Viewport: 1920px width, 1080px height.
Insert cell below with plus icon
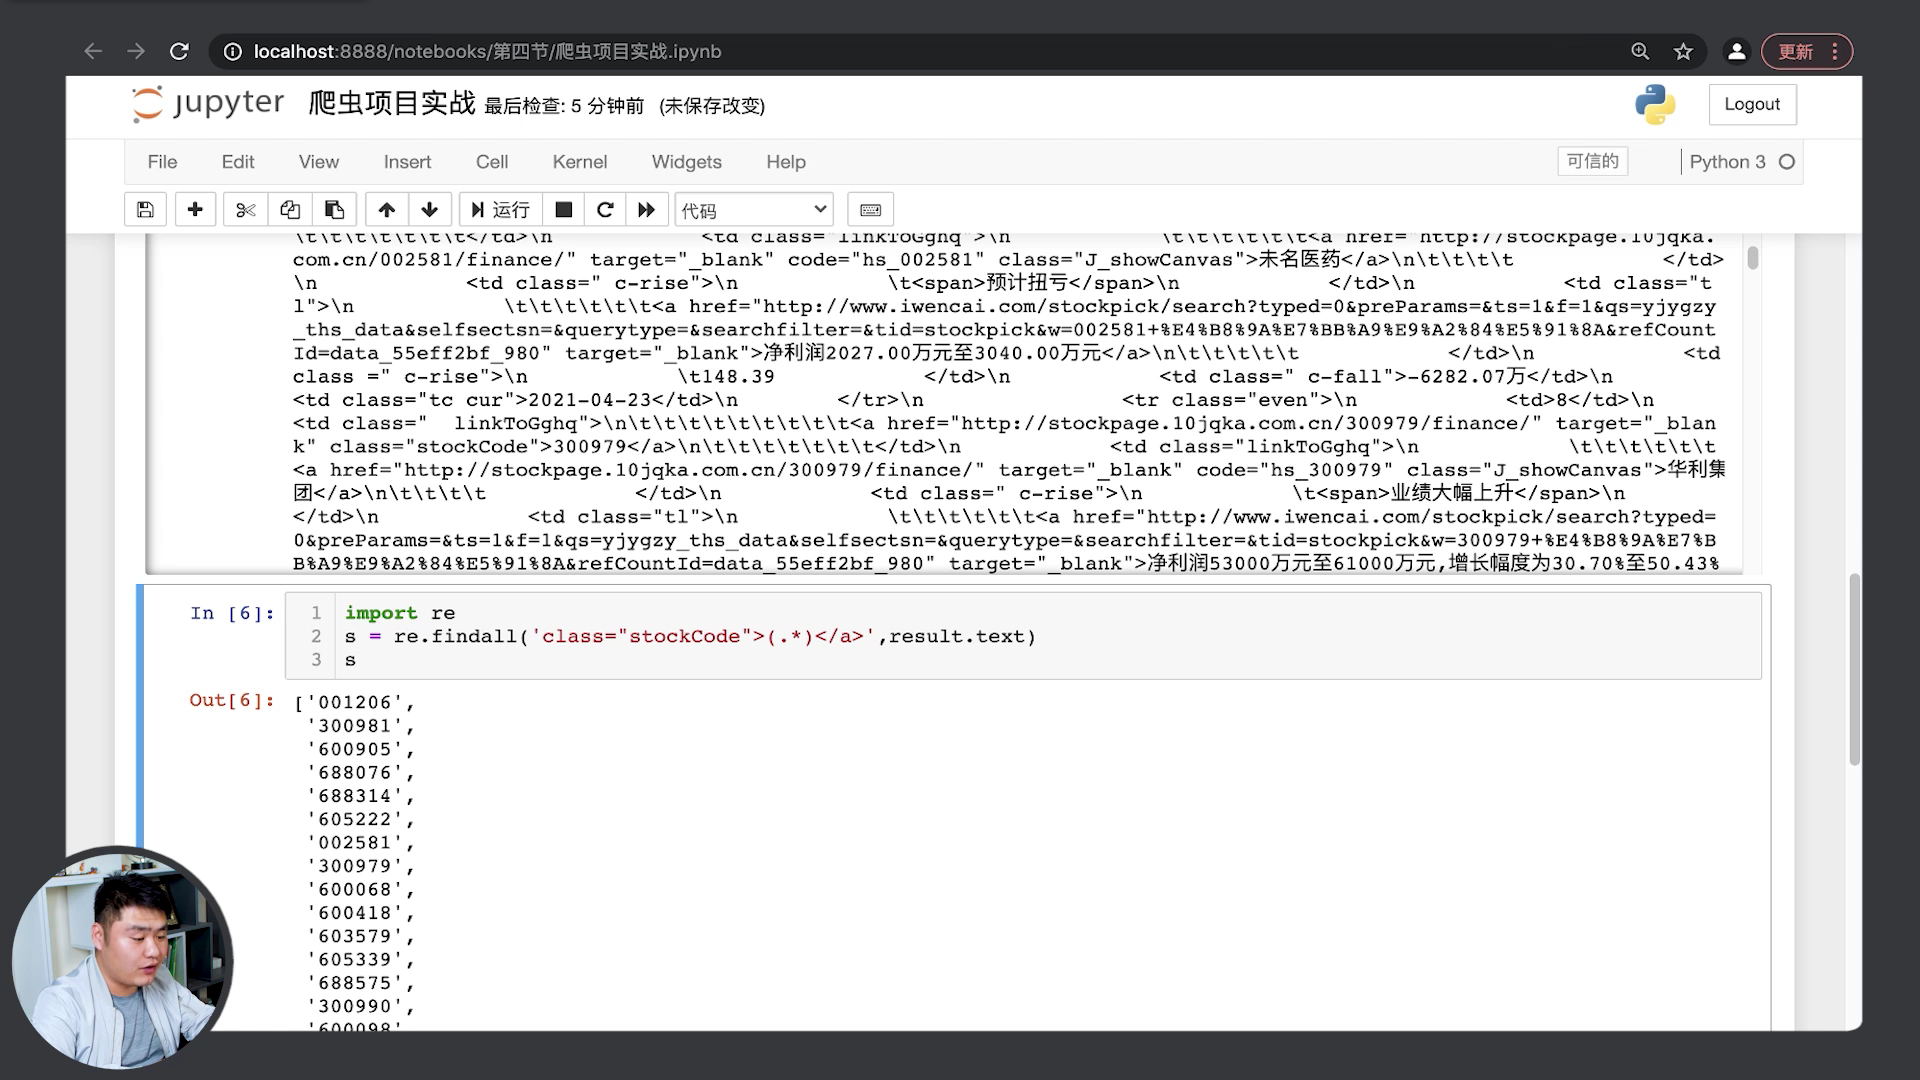point(195,210)
